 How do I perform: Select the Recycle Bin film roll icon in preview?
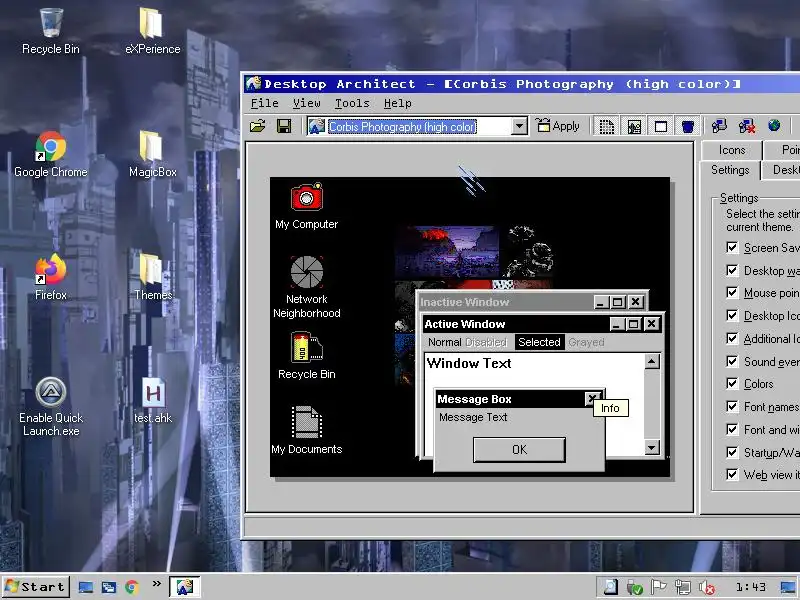pyautogui.click(x=306, y=347)
